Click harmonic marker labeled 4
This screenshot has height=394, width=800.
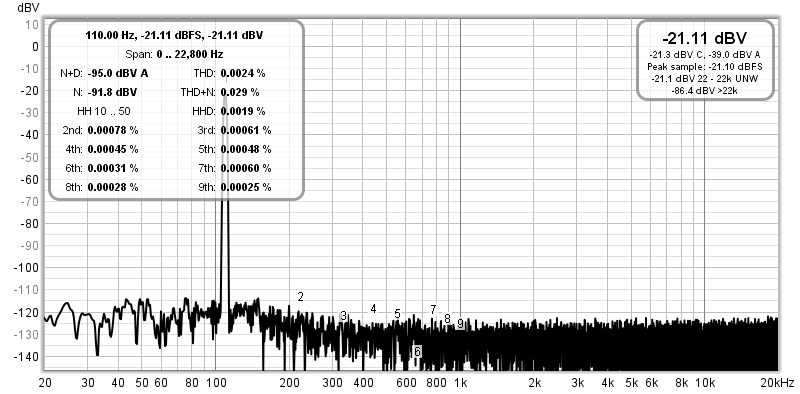point(373,309)
